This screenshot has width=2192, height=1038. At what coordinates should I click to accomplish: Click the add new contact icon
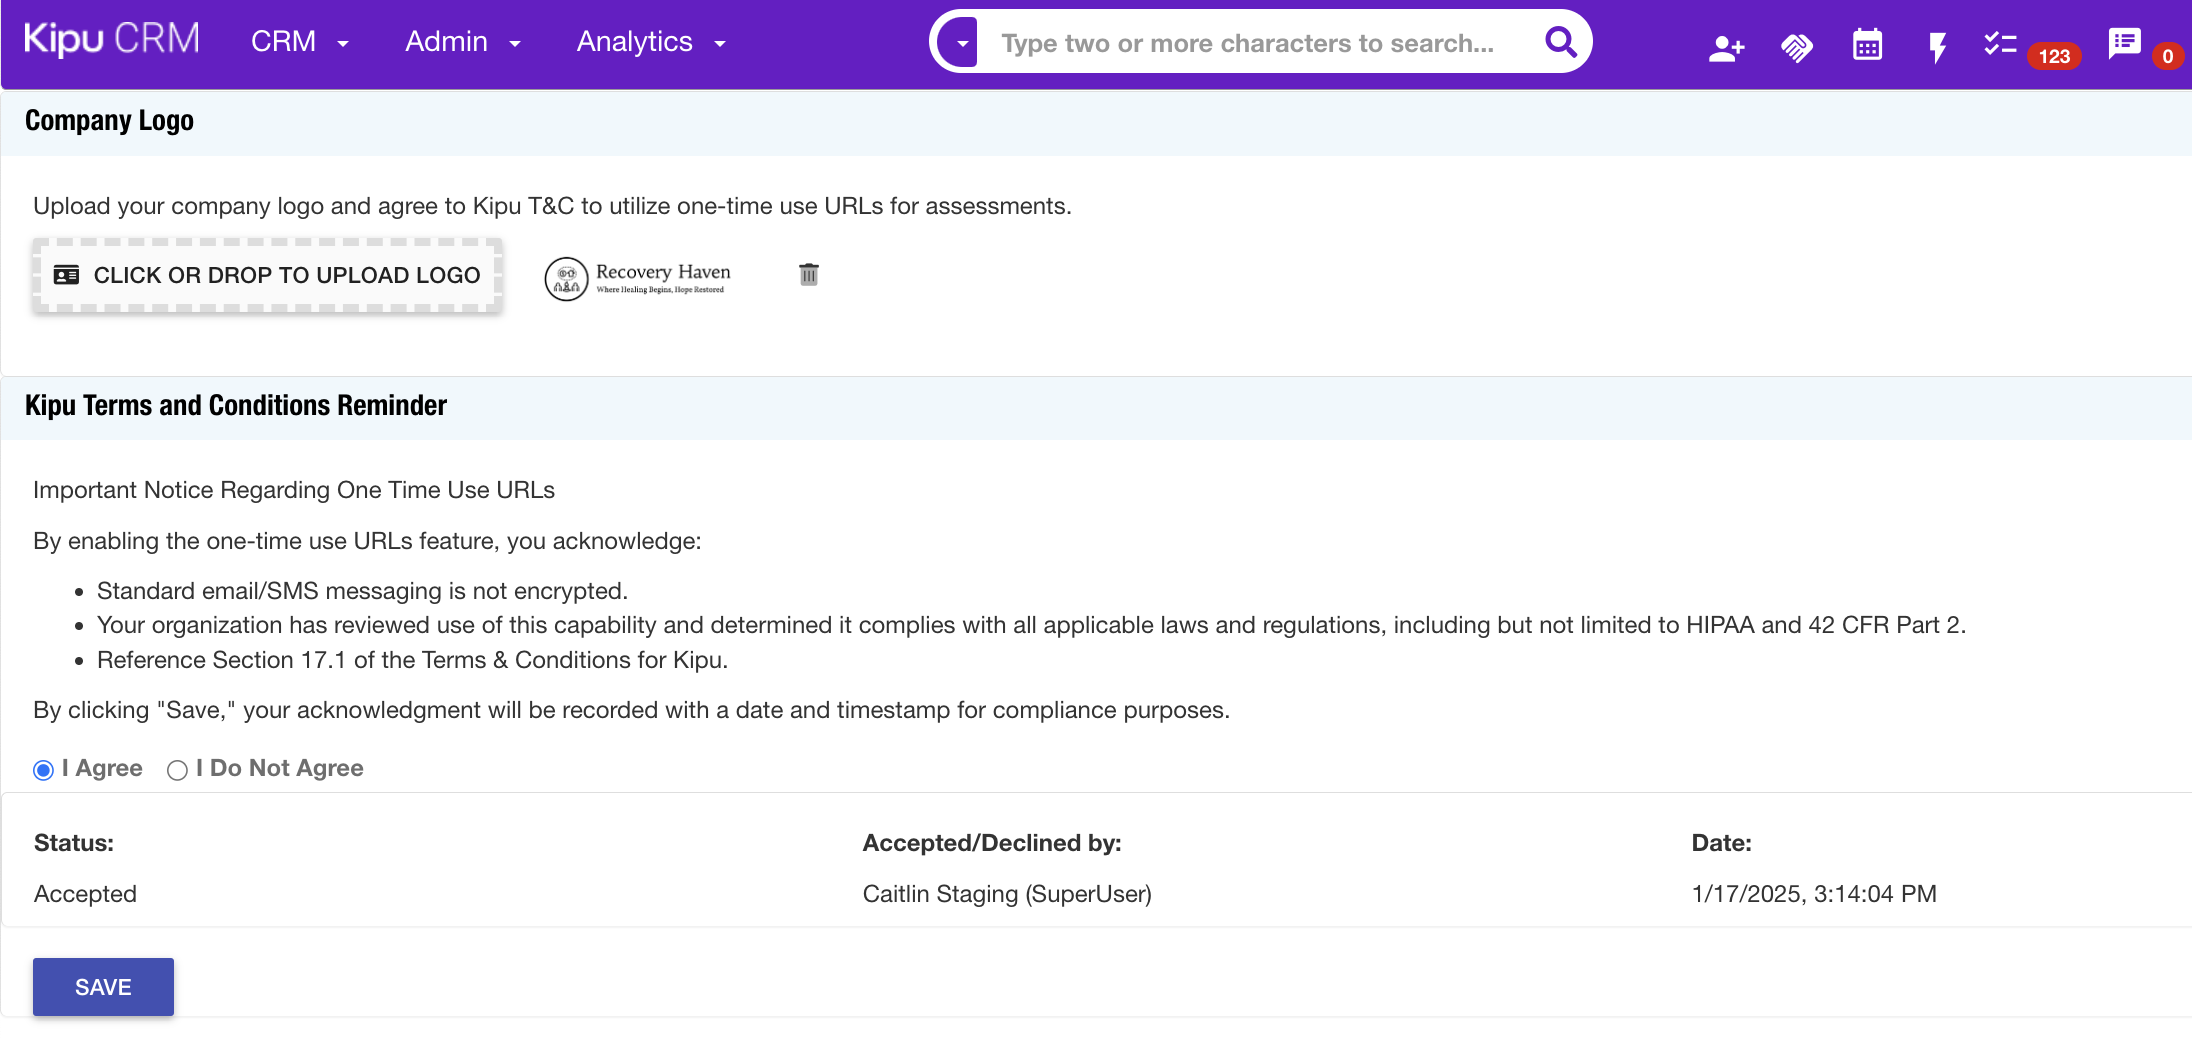pyautogui.click(x=1726, y=47)
